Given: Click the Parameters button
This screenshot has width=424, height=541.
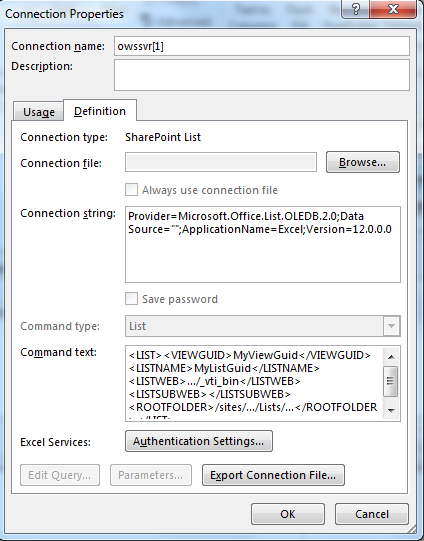Looking at the screenshot, I should pos(151,475).
